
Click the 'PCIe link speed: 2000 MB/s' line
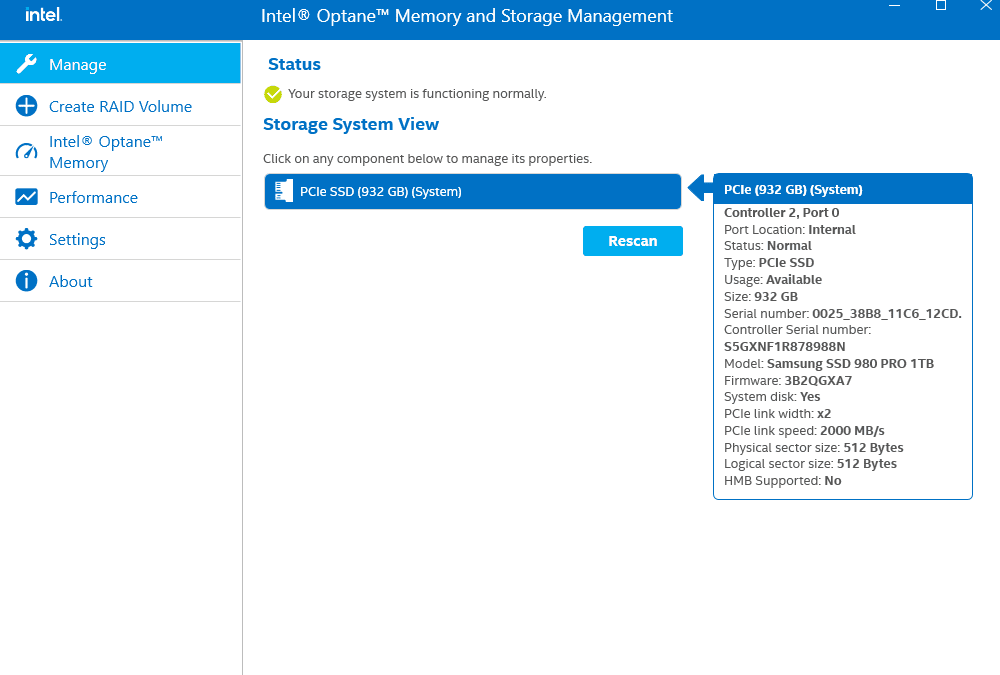(x=804, y=431)
